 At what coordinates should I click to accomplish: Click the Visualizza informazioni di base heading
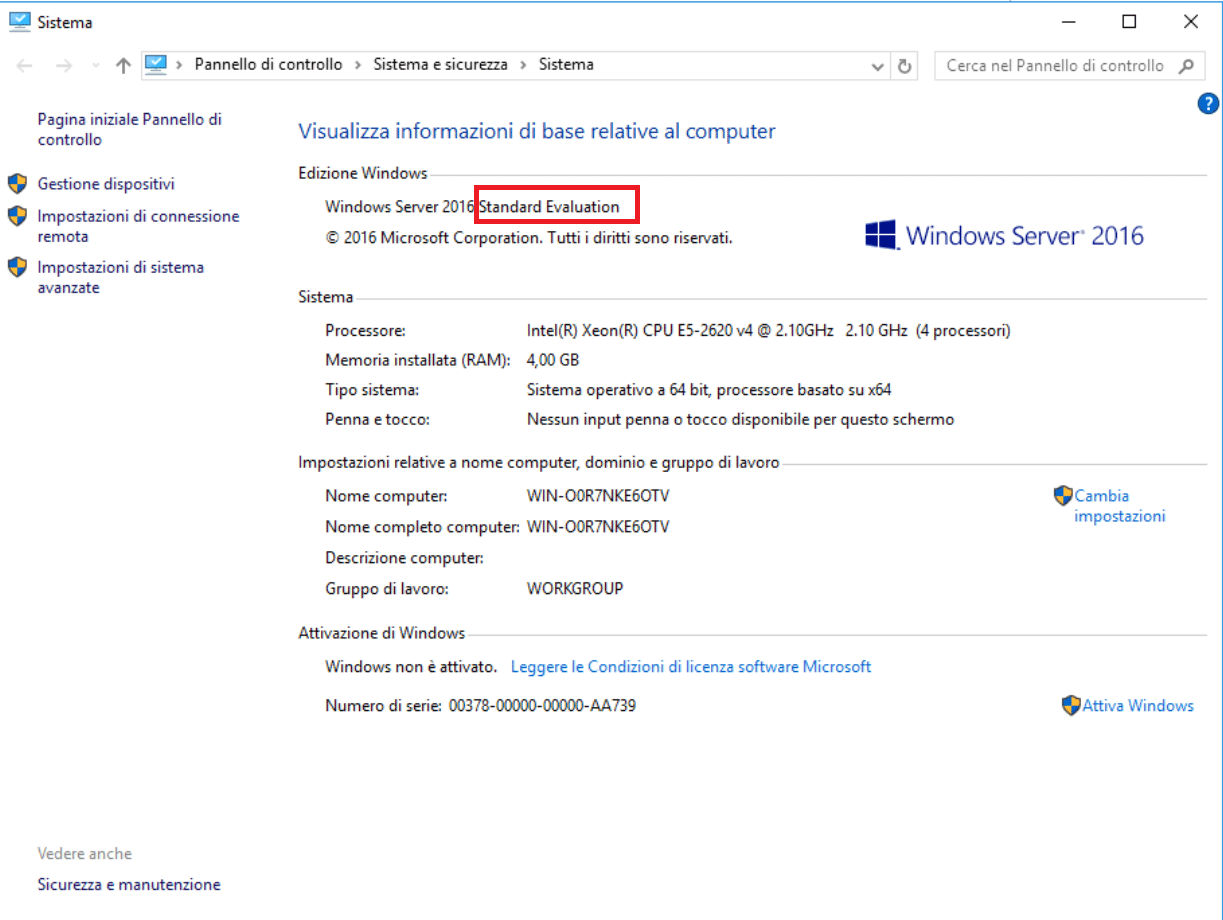pos(537,131)
